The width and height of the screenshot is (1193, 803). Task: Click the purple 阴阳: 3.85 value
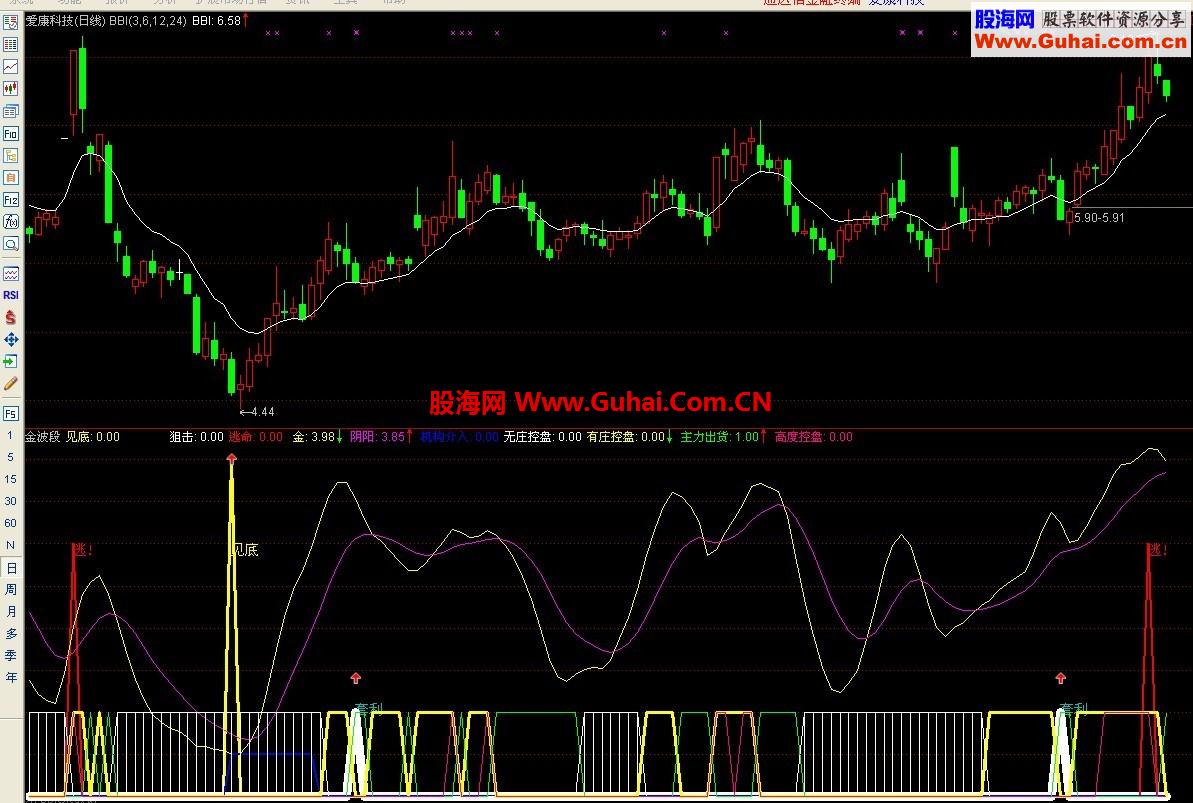[377, 437]
